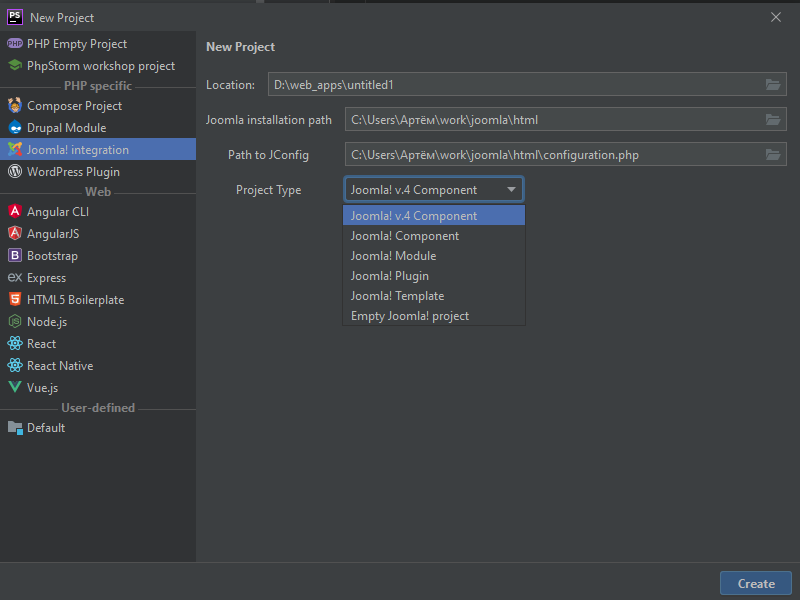Choose React Native in project list
This screenshot has height=600, width=800.
pos(59,366)
